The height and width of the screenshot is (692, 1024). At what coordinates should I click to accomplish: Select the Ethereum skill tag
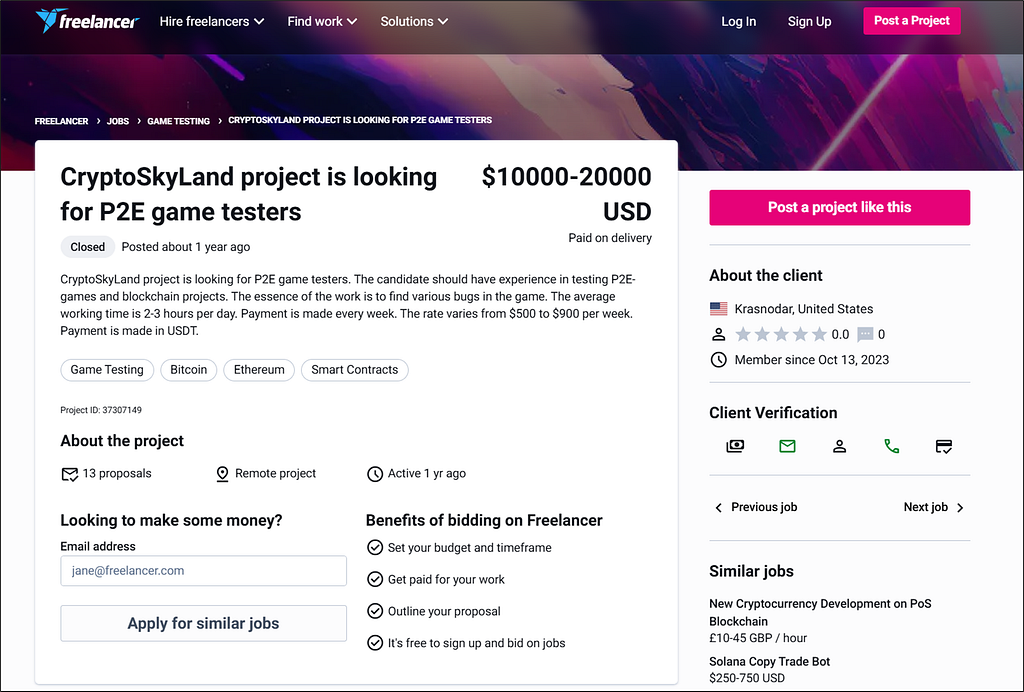259,370
